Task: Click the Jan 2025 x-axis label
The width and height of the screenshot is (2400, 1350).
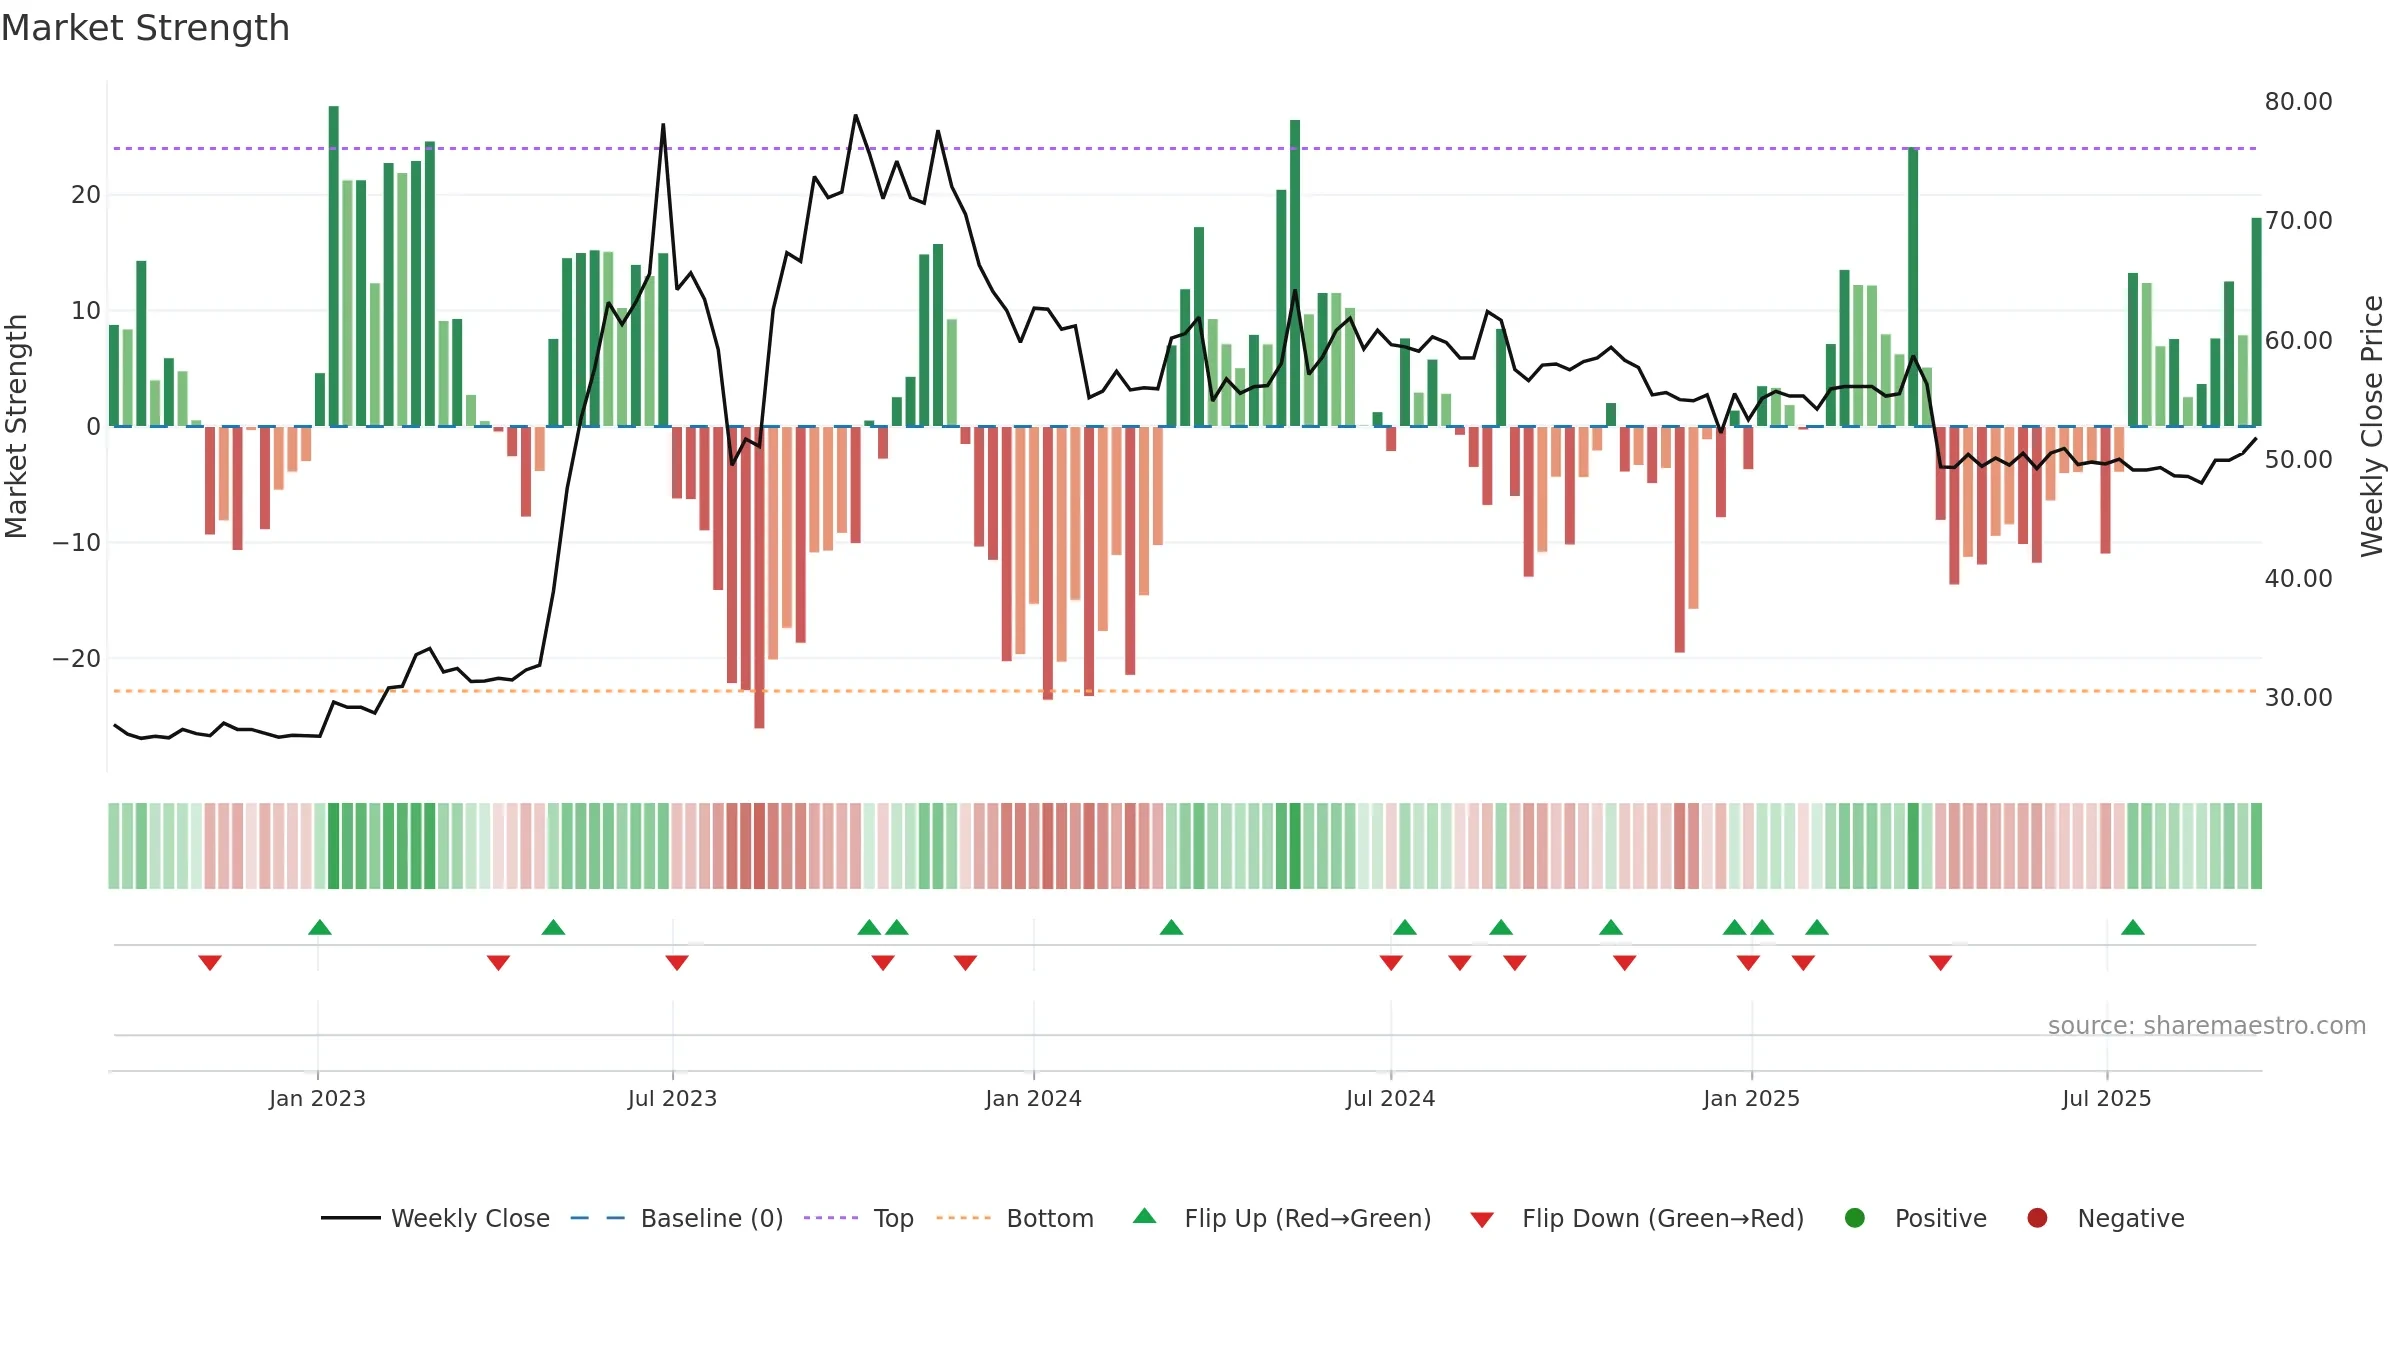Action: click(x=1751, y=1098)
